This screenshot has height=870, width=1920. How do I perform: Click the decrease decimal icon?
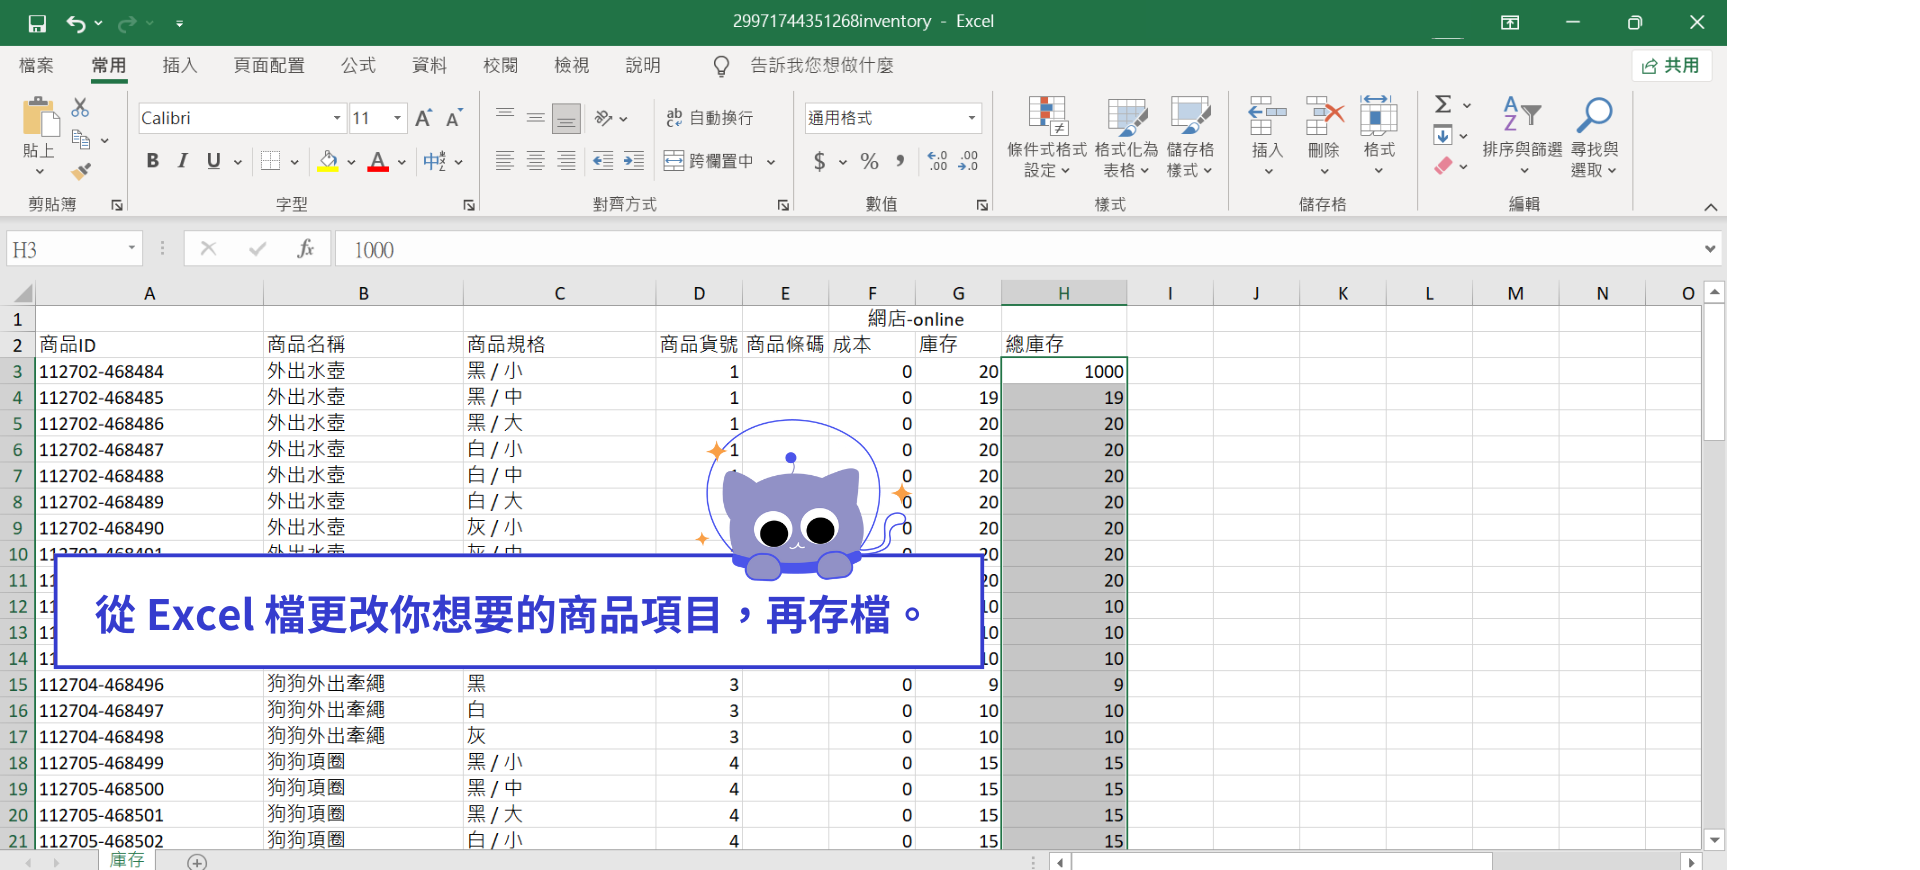(x=968, y=161)
